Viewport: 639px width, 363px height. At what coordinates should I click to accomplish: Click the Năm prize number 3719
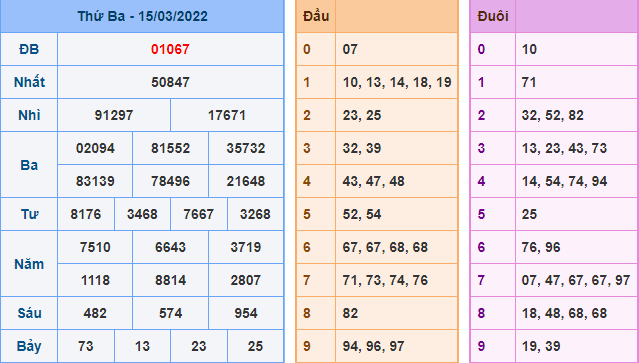coord(246,247)
